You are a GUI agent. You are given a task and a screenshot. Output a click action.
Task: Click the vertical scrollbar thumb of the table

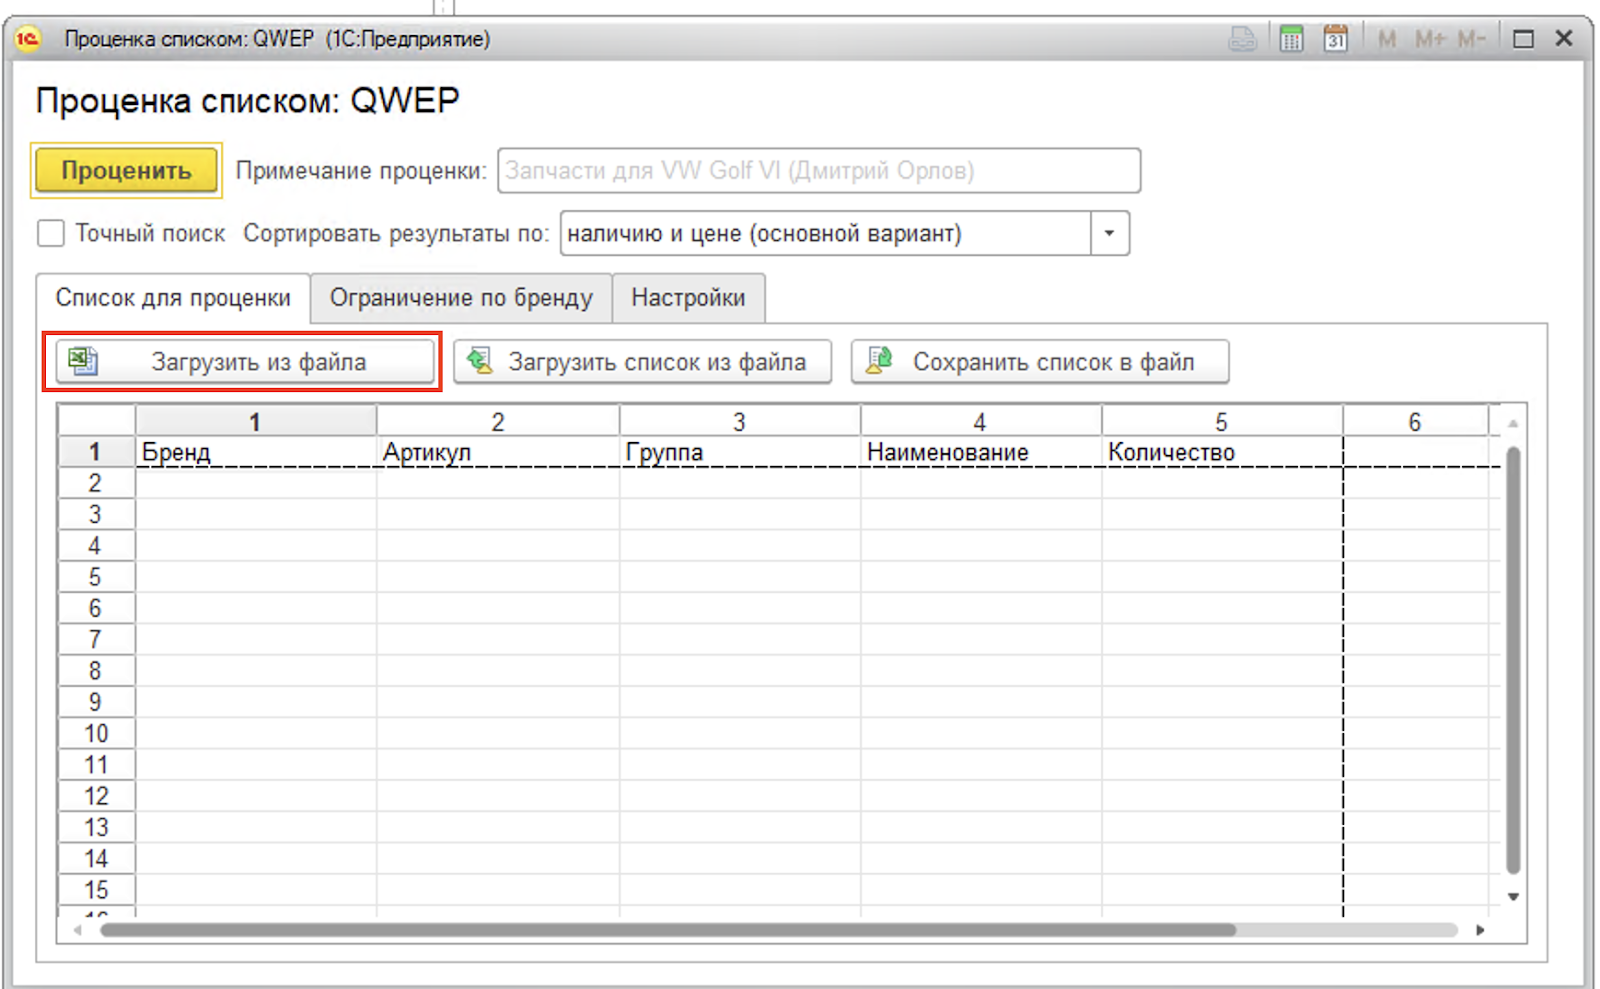[1513, 661]
